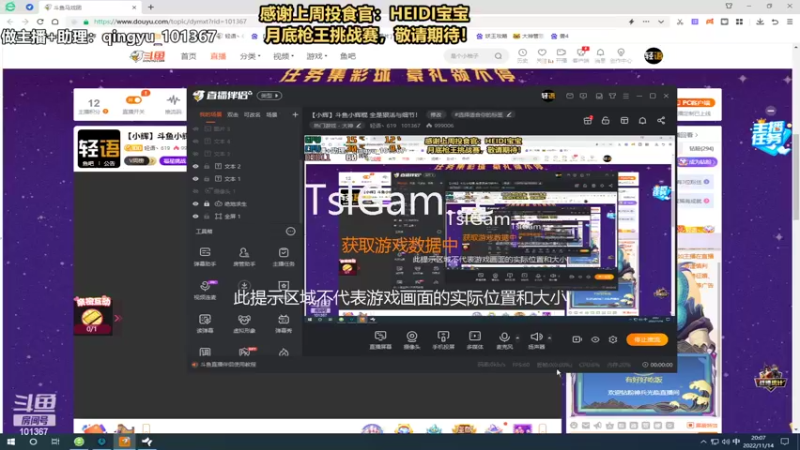Open the 游戏 dropdown in Douyu navigation
Image resolution: width=800 pixels, height=450 pixels.
[316, 56]
